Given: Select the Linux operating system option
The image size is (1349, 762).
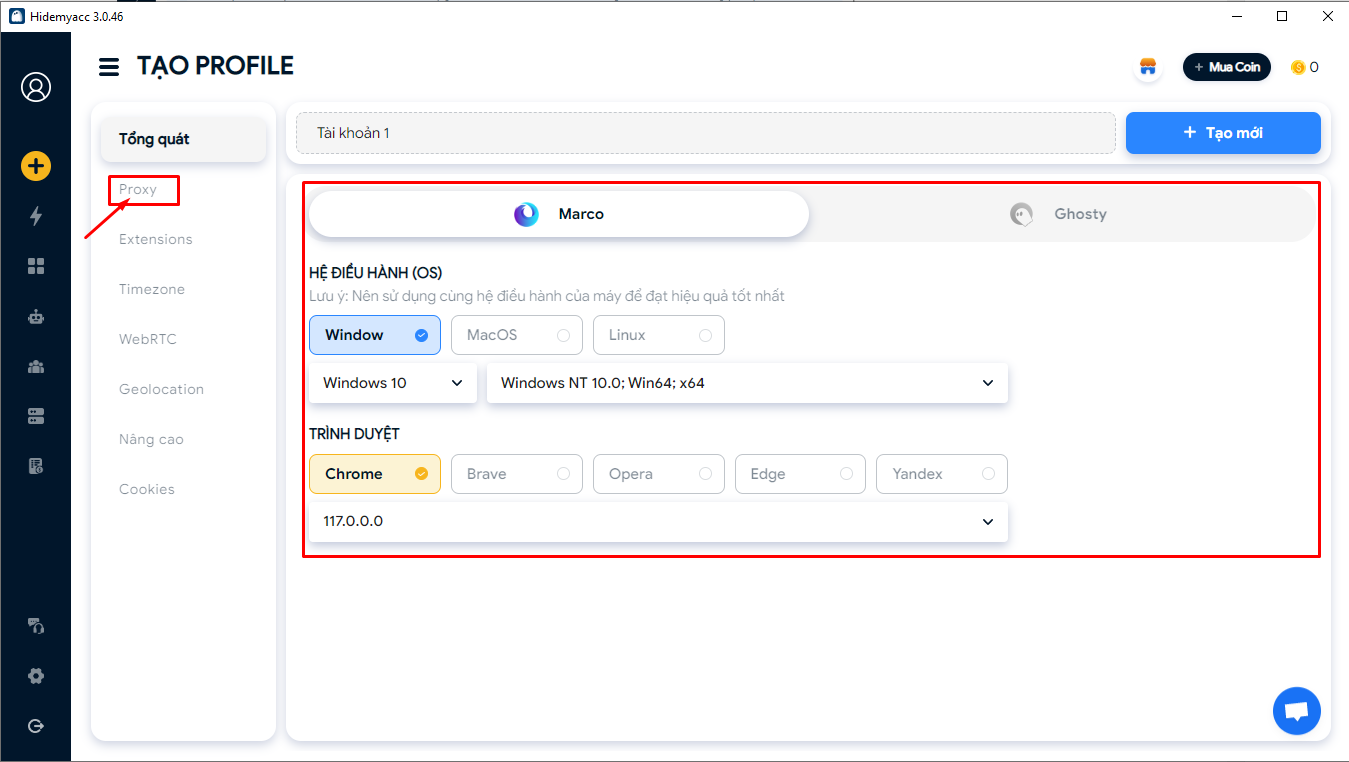Looking at the screenshot, I should 659,335.
